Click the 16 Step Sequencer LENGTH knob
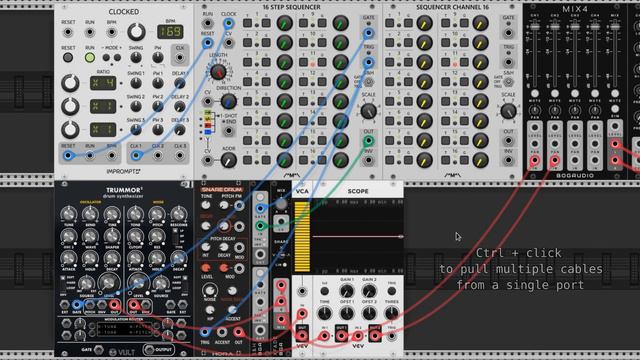The width and height of the screenshot is (640, 360). [218, 72]
